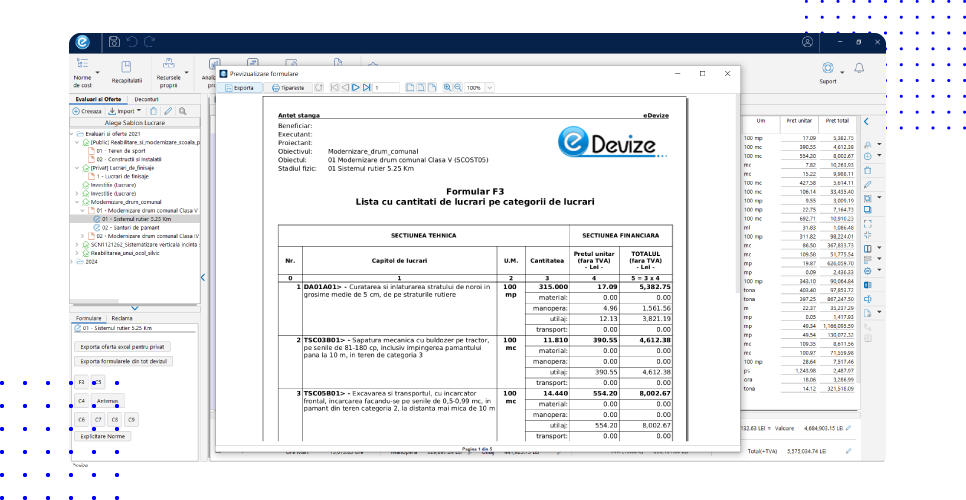The width and height of the screenshot is (966, 500).
Task: Collapse the right sidebar with chevron
Action: [866, 122]
